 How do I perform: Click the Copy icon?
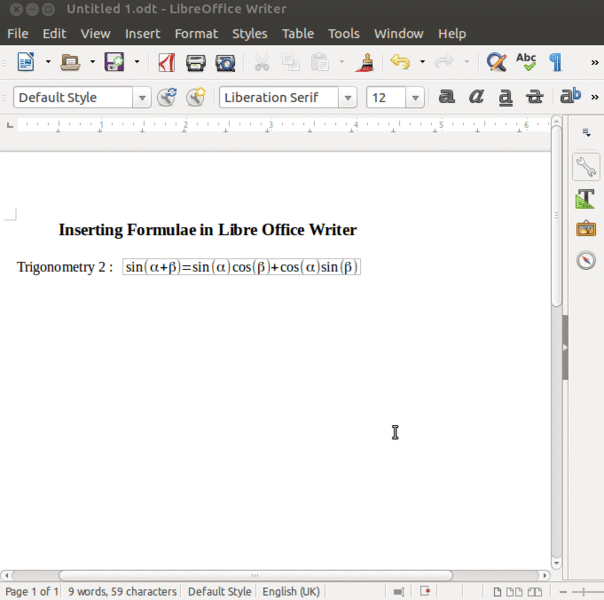click(291, 62)
